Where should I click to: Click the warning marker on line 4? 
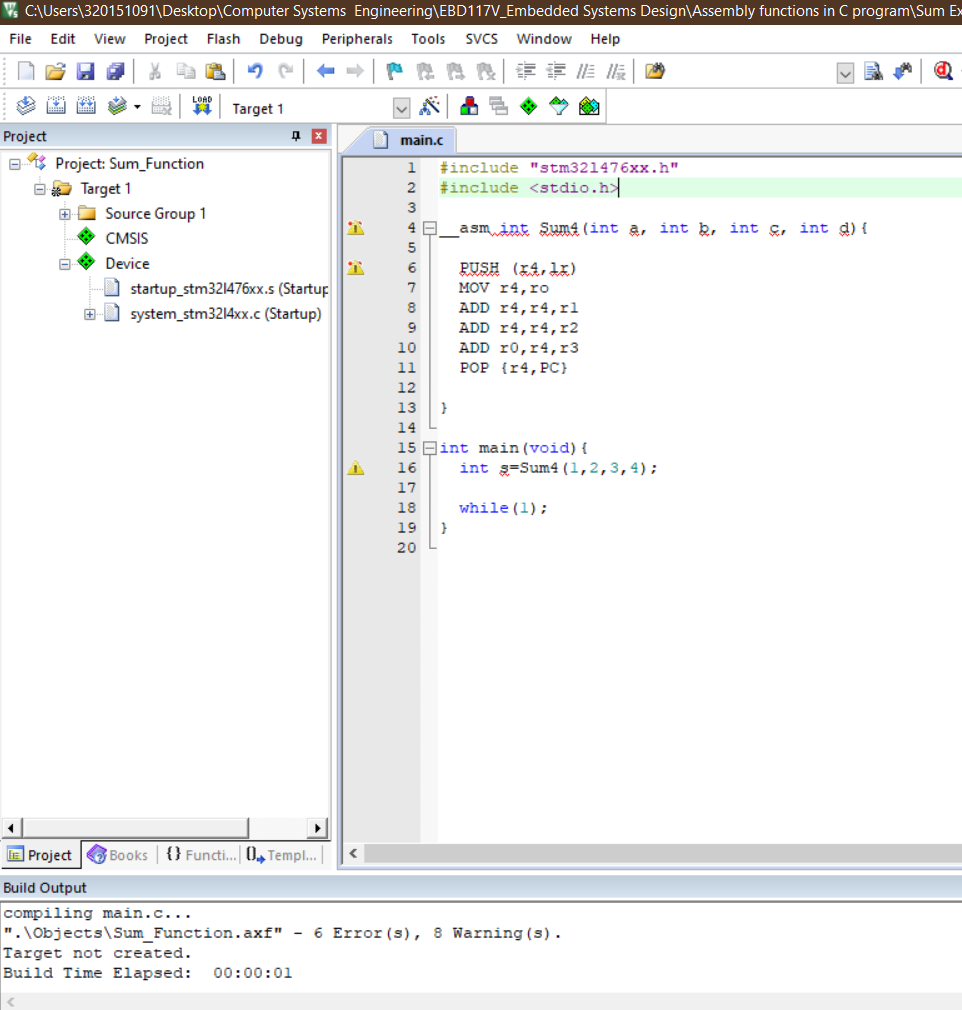(355, 228)
